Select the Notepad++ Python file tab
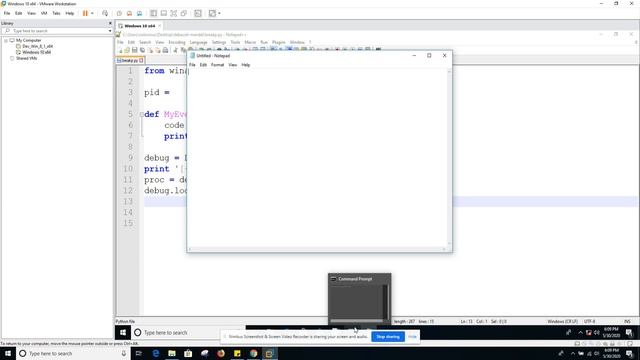Viewport: 640px width, 360px height. [x=130, y=60]
